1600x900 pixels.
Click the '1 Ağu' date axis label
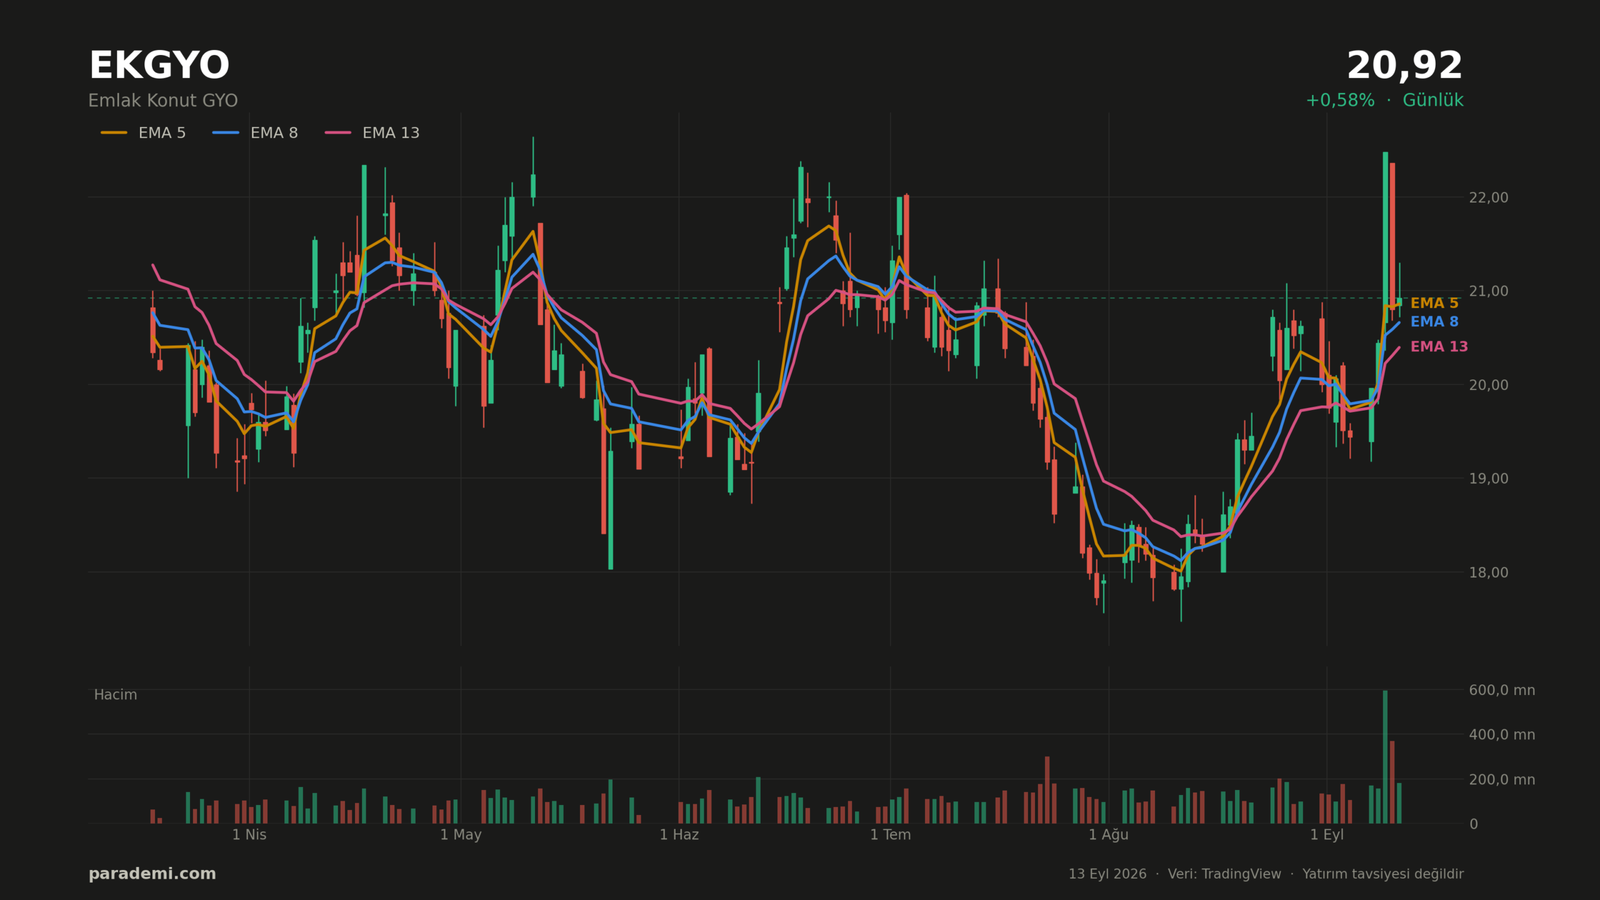click(1108, 835)
